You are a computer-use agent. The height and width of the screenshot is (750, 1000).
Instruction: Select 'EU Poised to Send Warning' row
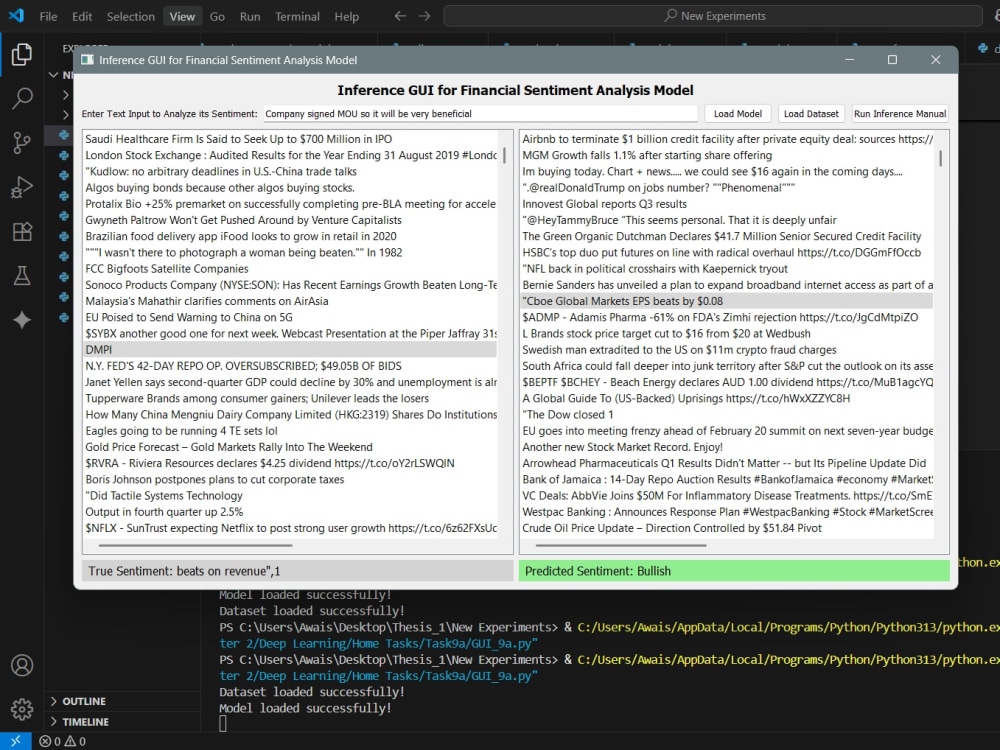tap(290, 317)
